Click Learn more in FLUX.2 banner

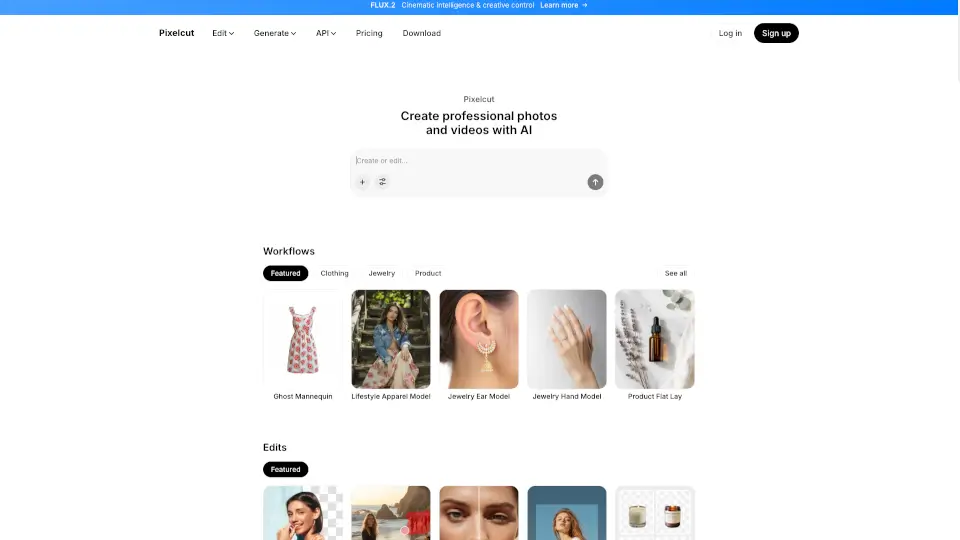pyautogui.click(x=563, y=5)
